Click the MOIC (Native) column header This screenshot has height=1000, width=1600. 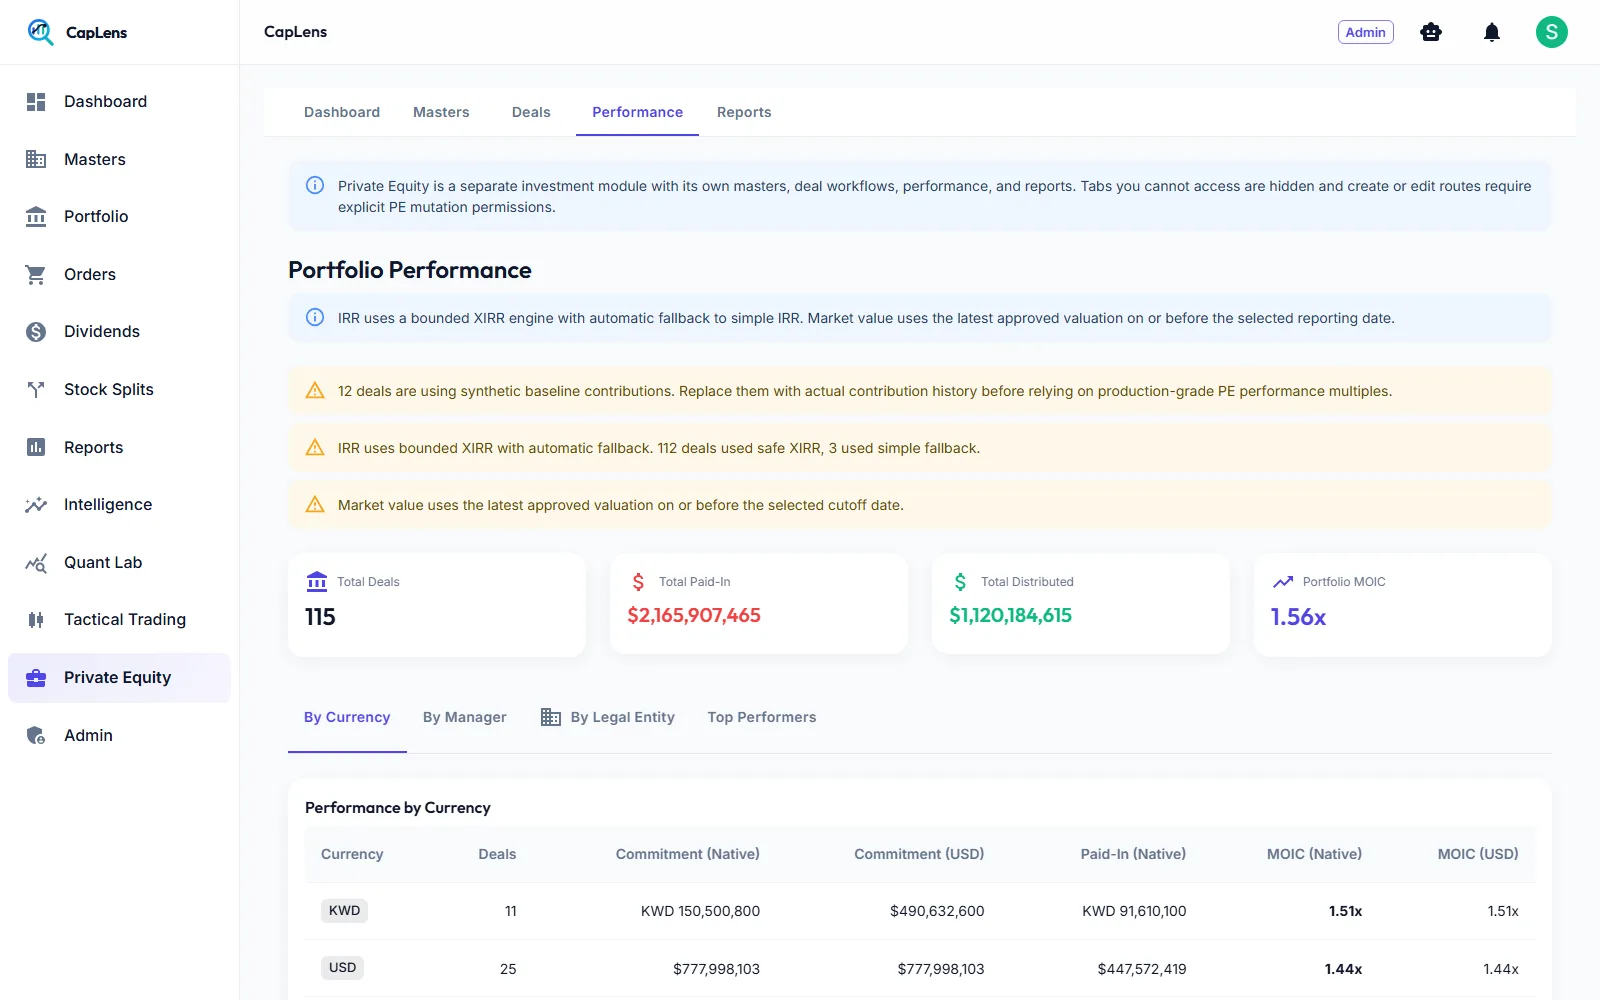coord(1314,854)
